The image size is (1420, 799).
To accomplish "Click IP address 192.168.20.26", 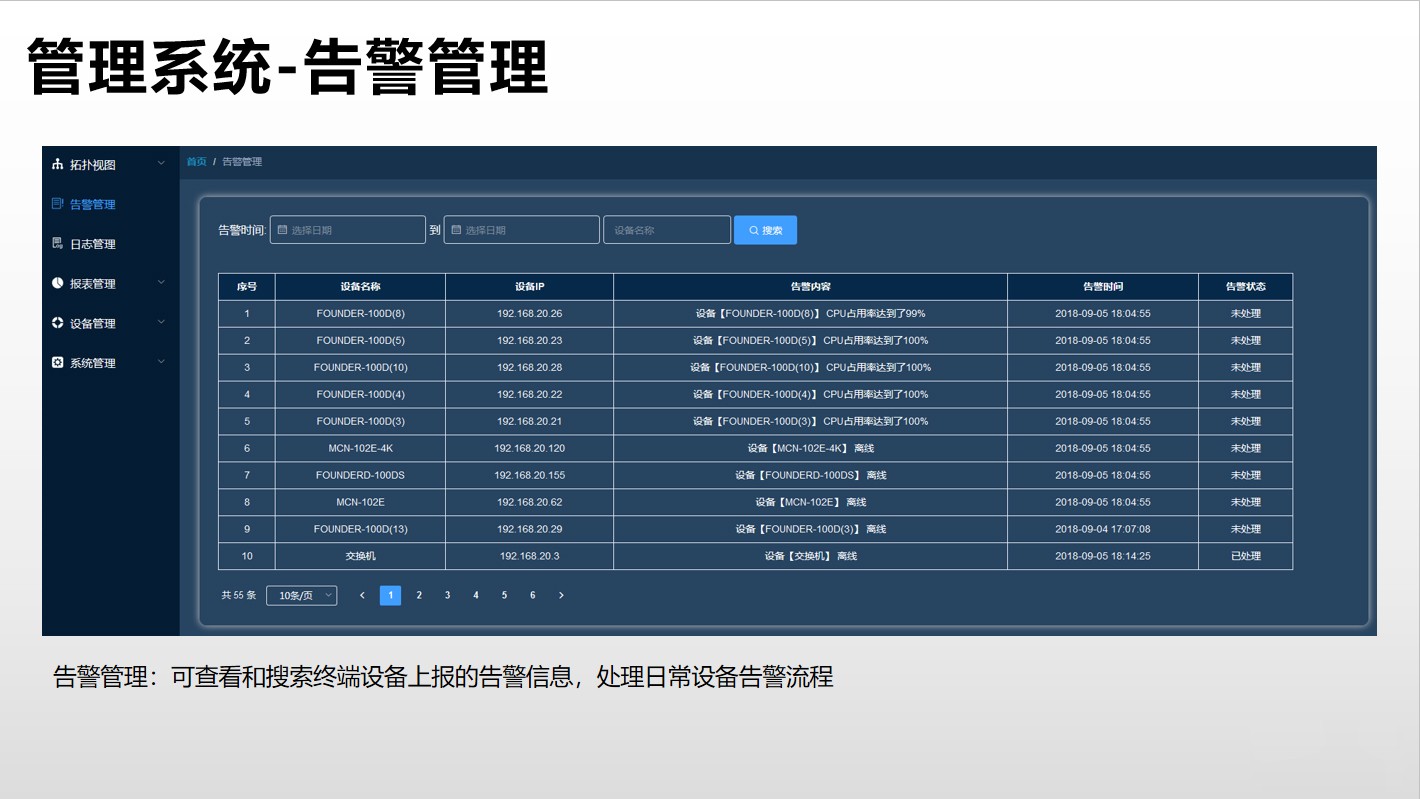I will click(529, 314).
